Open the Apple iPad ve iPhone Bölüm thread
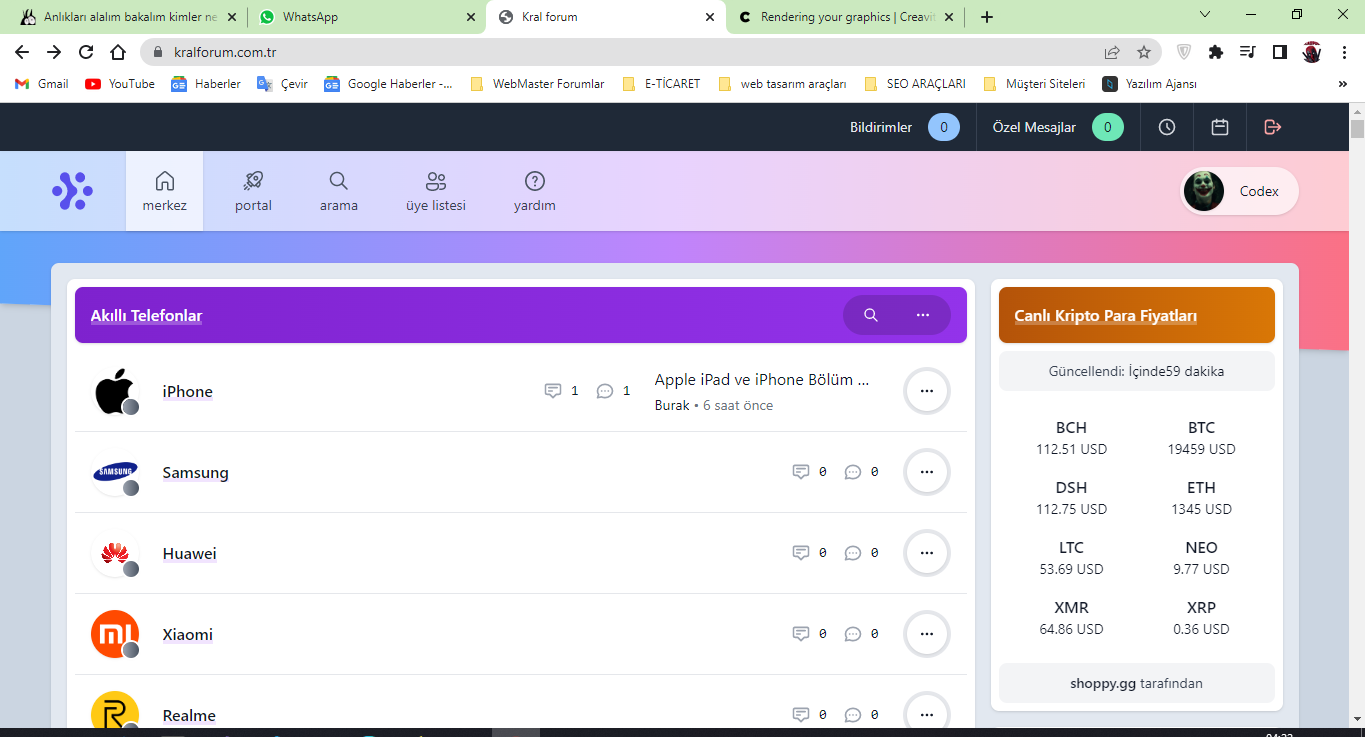The height and width of the screenshot is (737, 1365). point(762,380)
